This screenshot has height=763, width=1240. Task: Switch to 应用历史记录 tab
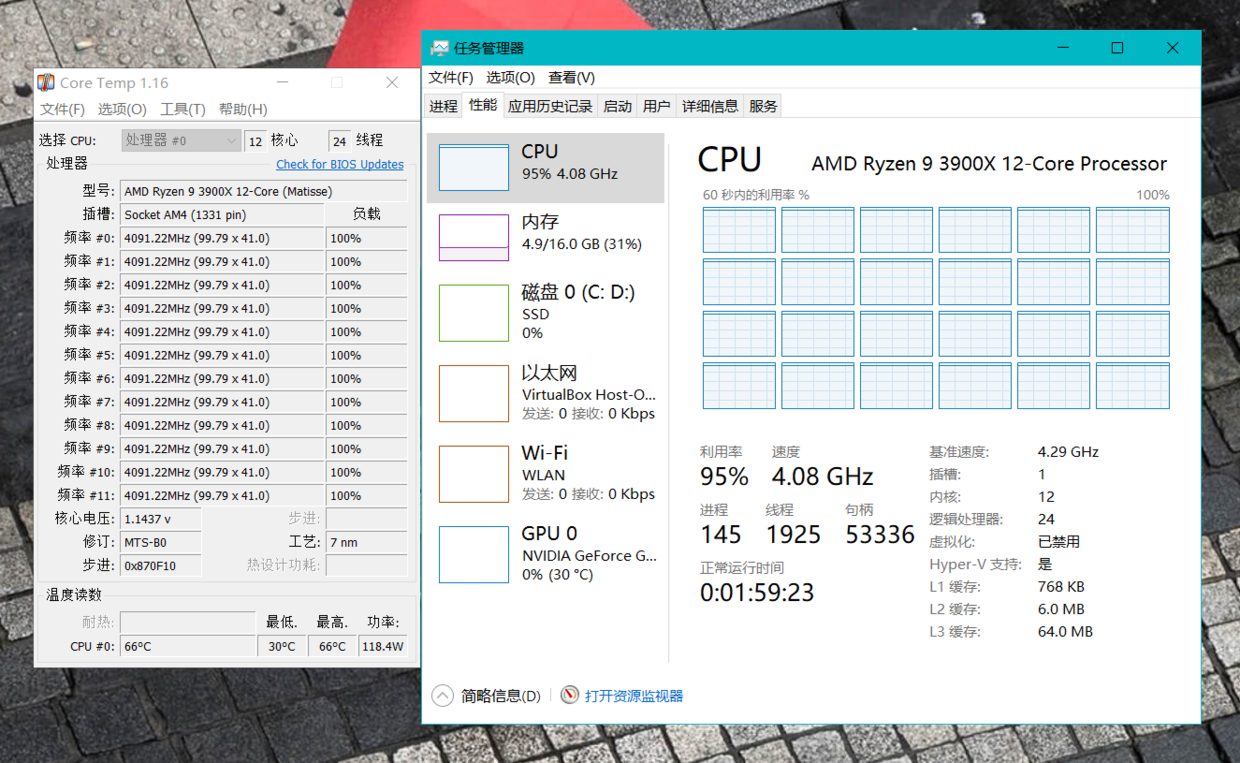[x=550, y=106]
